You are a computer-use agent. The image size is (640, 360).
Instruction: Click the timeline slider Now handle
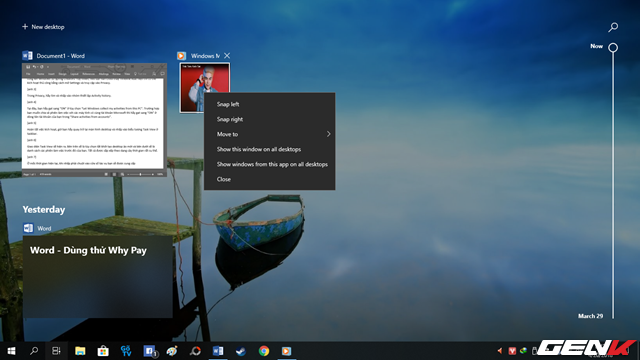[x=613, y=48]
